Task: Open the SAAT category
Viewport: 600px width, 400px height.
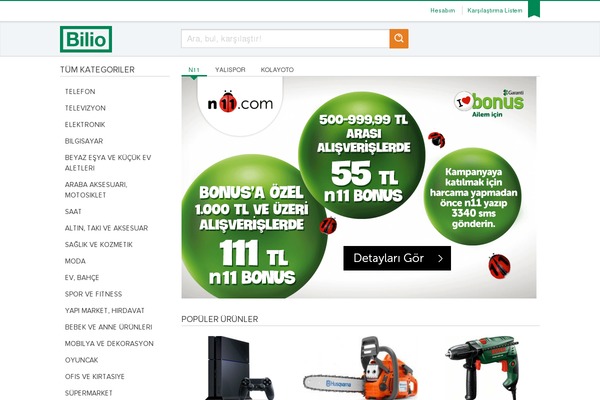Action: [73, 211]
